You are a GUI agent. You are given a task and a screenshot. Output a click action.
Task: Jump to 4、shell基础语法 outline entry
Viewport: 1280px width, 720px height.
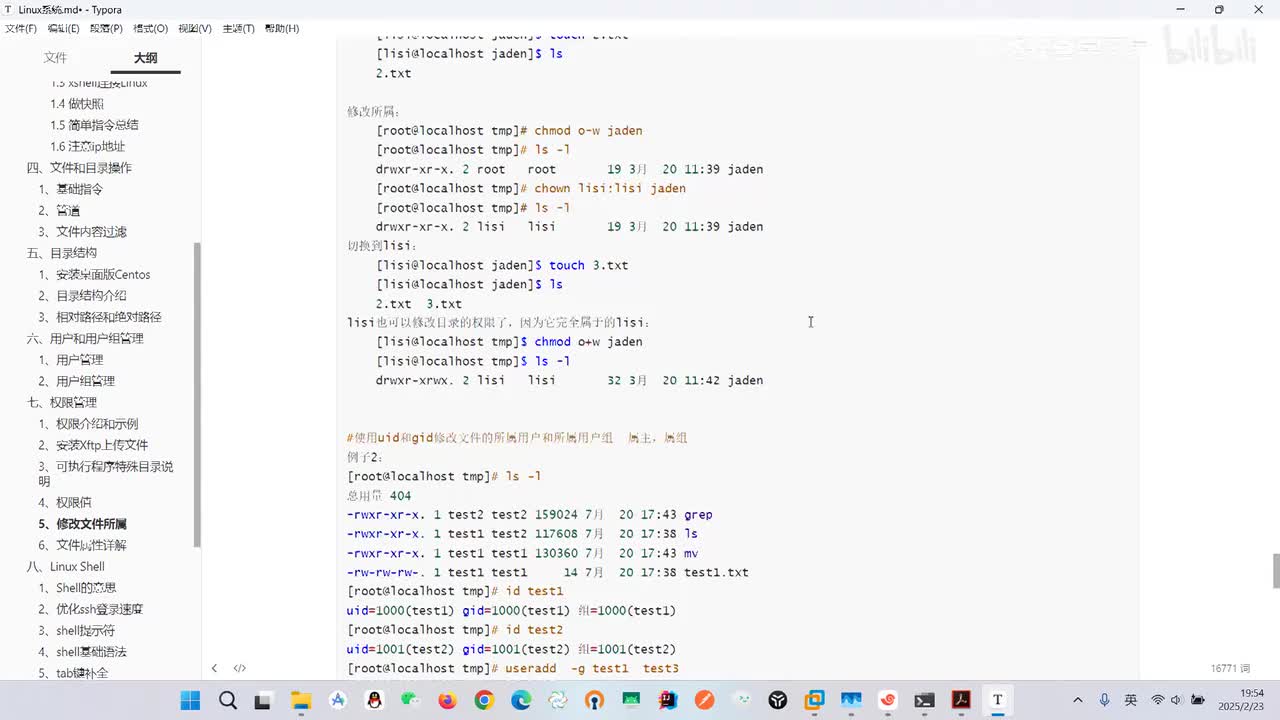tap(83, 652)
